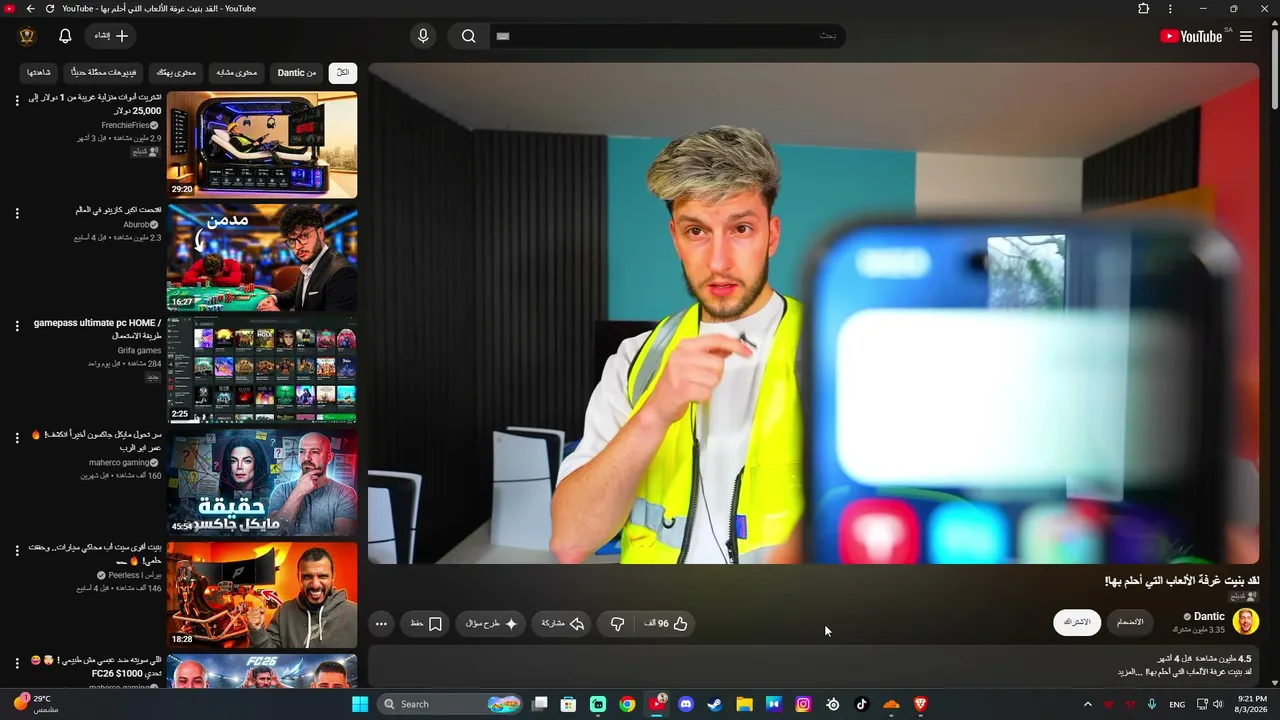Open the browser three-dot menu
This screenshot has height=720, width=1280.
pyautogui.click(x=1170, y=9)
